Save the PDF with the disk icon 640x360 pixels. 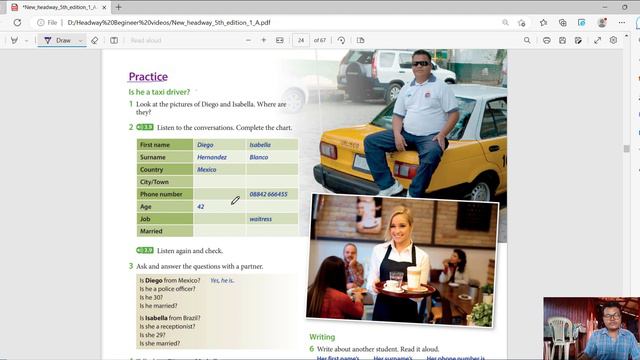pos(562,40)
